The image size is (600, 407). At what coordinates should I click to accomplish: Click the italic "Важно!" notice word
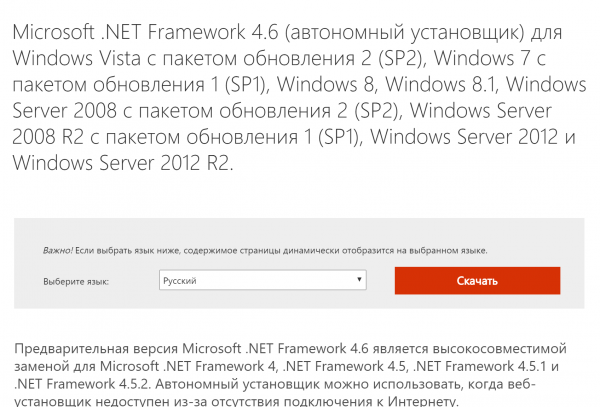pos(57,250)
